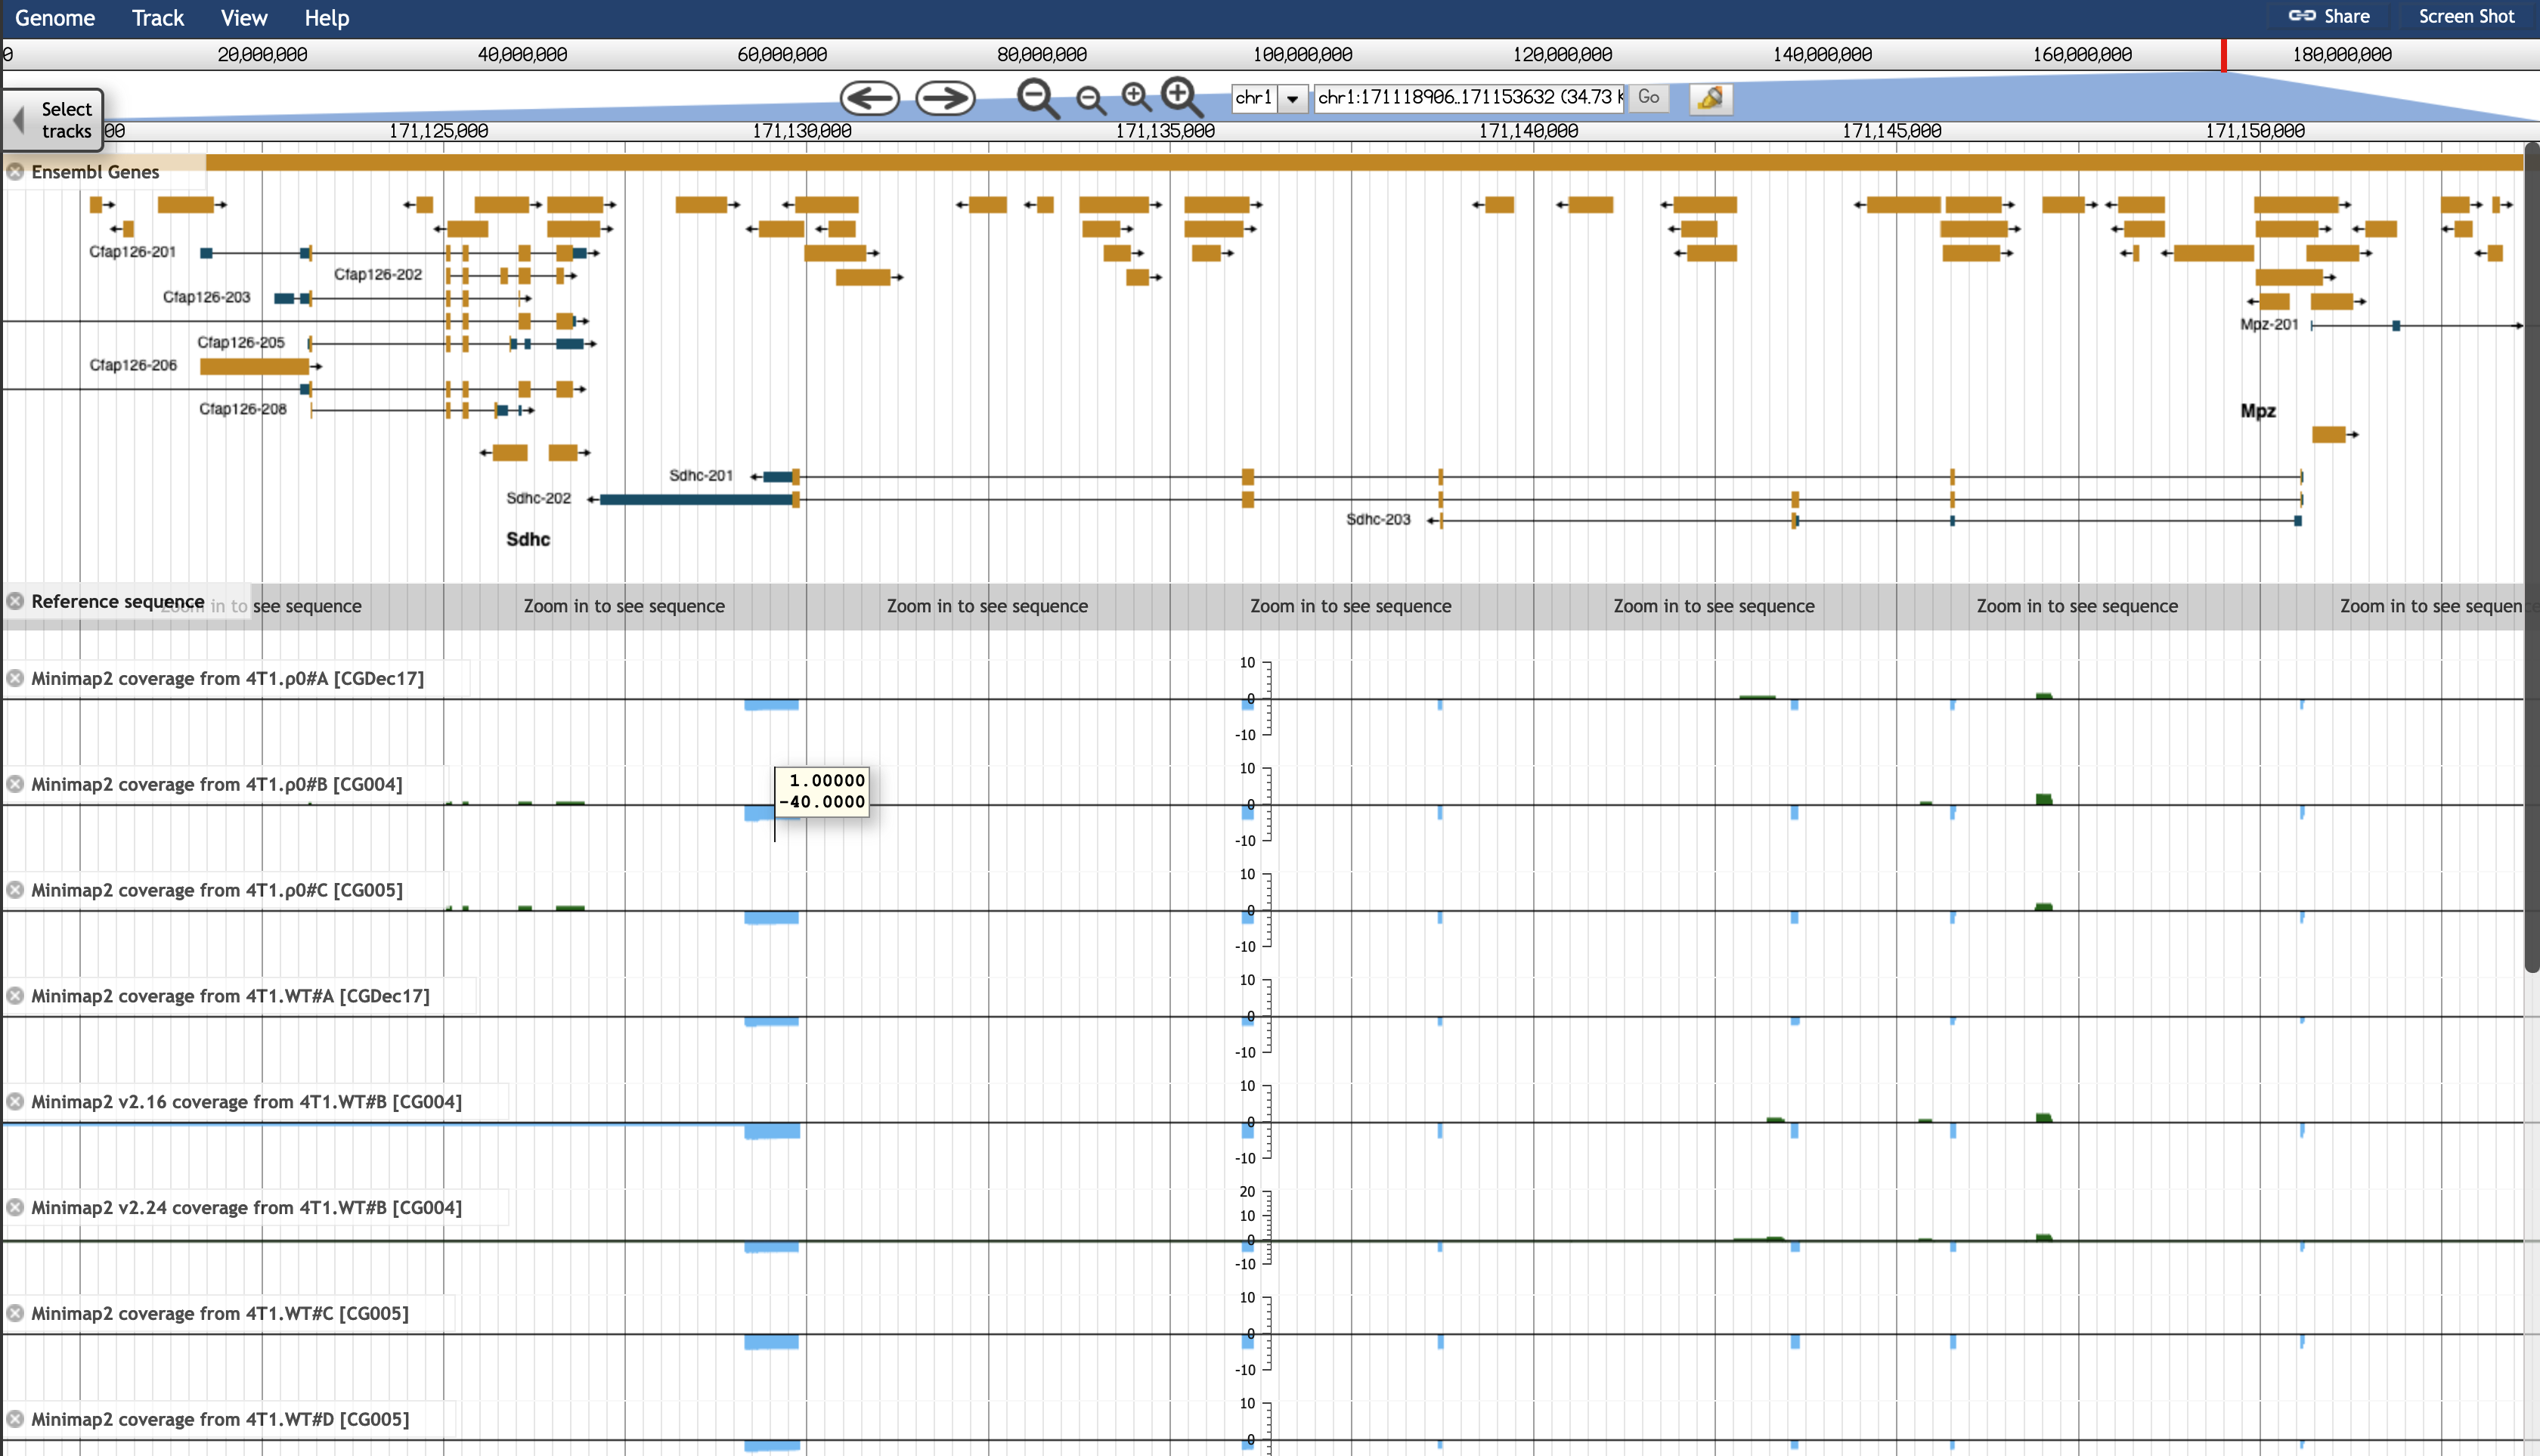Click the pan left arrow icon
2540x1456 pixels.
(870, 97)
